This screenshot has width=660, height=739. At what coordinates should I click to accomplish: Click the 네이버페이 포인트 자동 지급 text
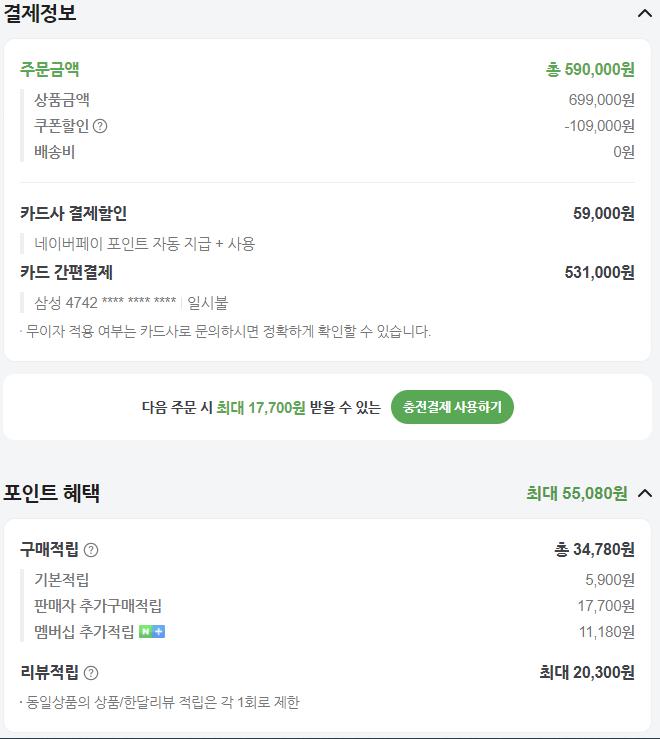pos(144,243)
